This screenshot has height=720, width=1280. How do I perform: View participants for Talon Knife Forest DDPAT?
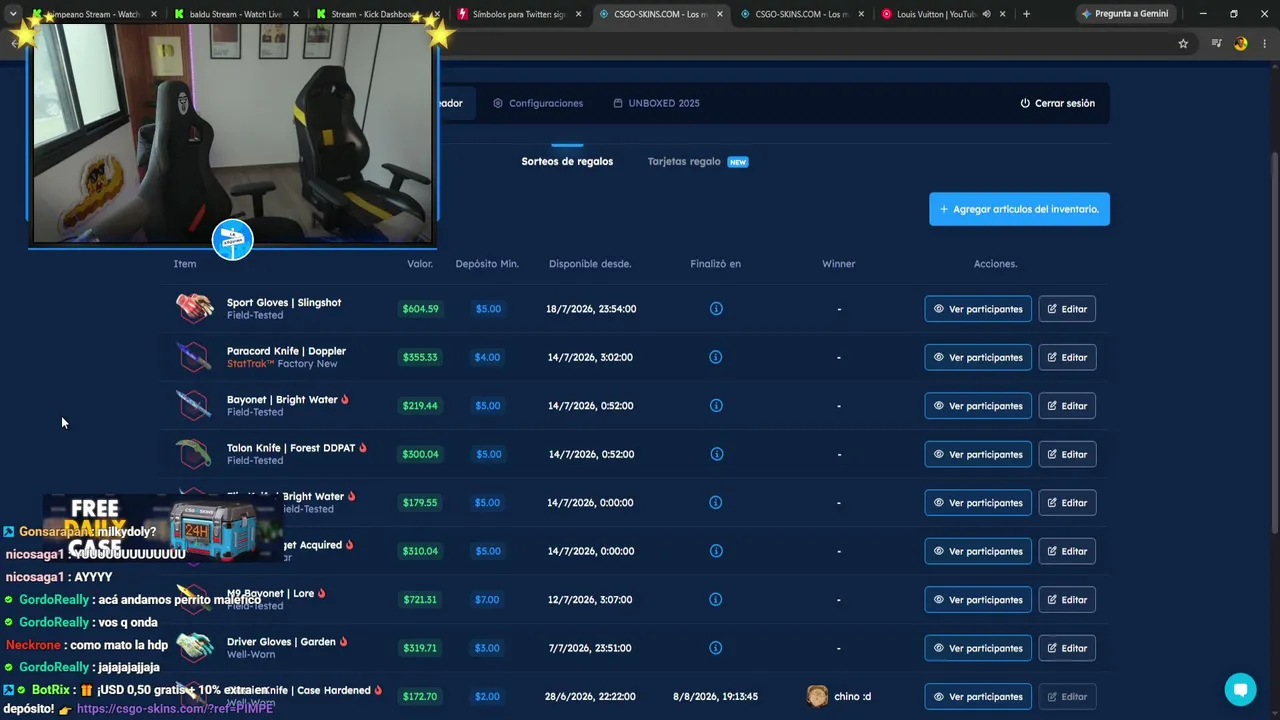[x=978, y=454]
